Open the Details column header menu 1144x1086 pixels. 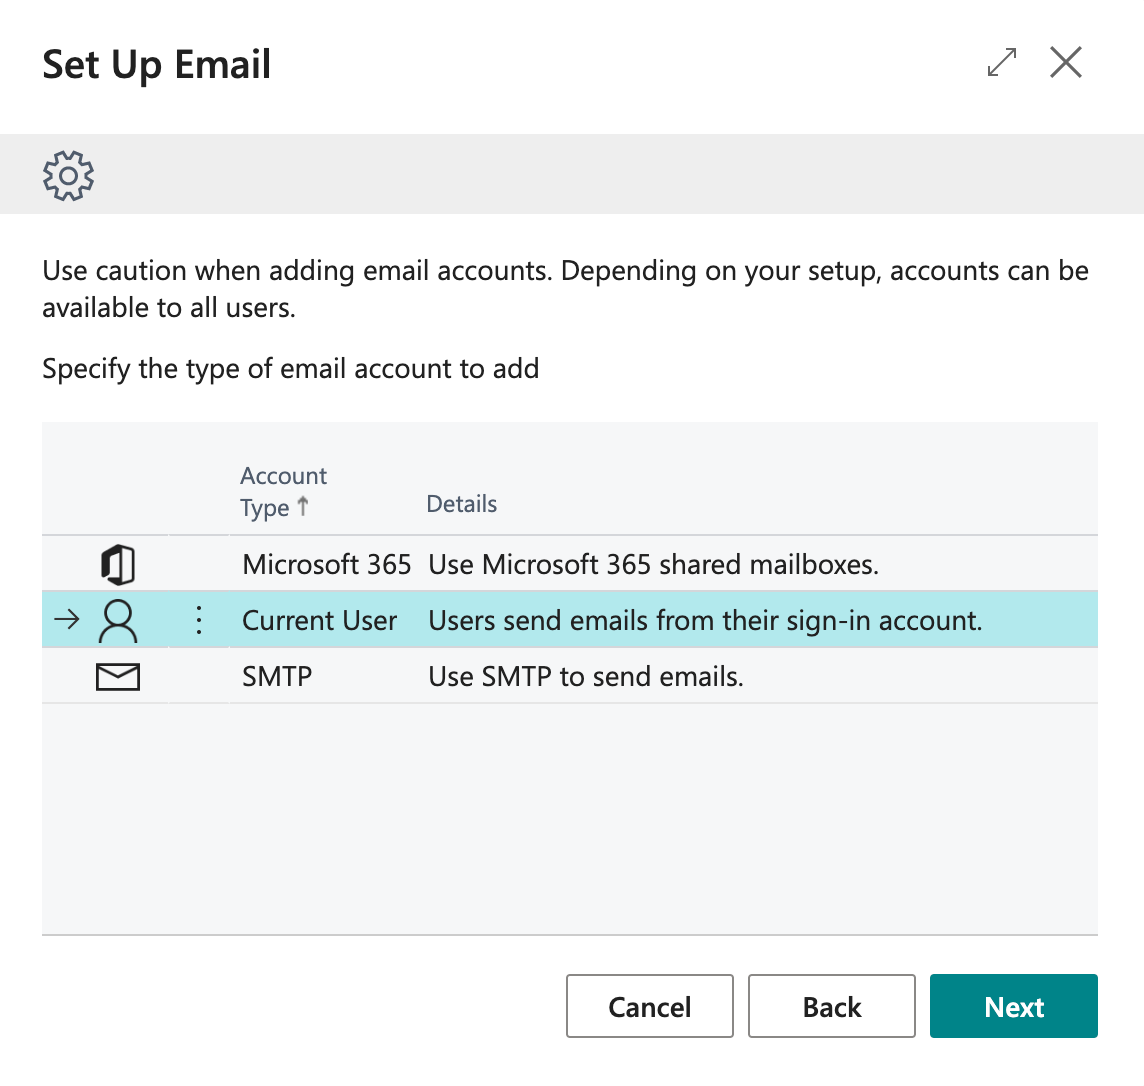click(x=461, y=504)
